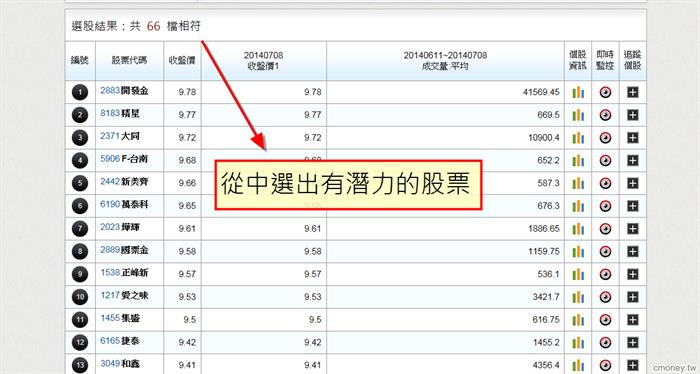Viewport: 700px width, 374px height.
Task: Start real-time monitoring for 1217 愛之味
Action: (x=605, y=297)
